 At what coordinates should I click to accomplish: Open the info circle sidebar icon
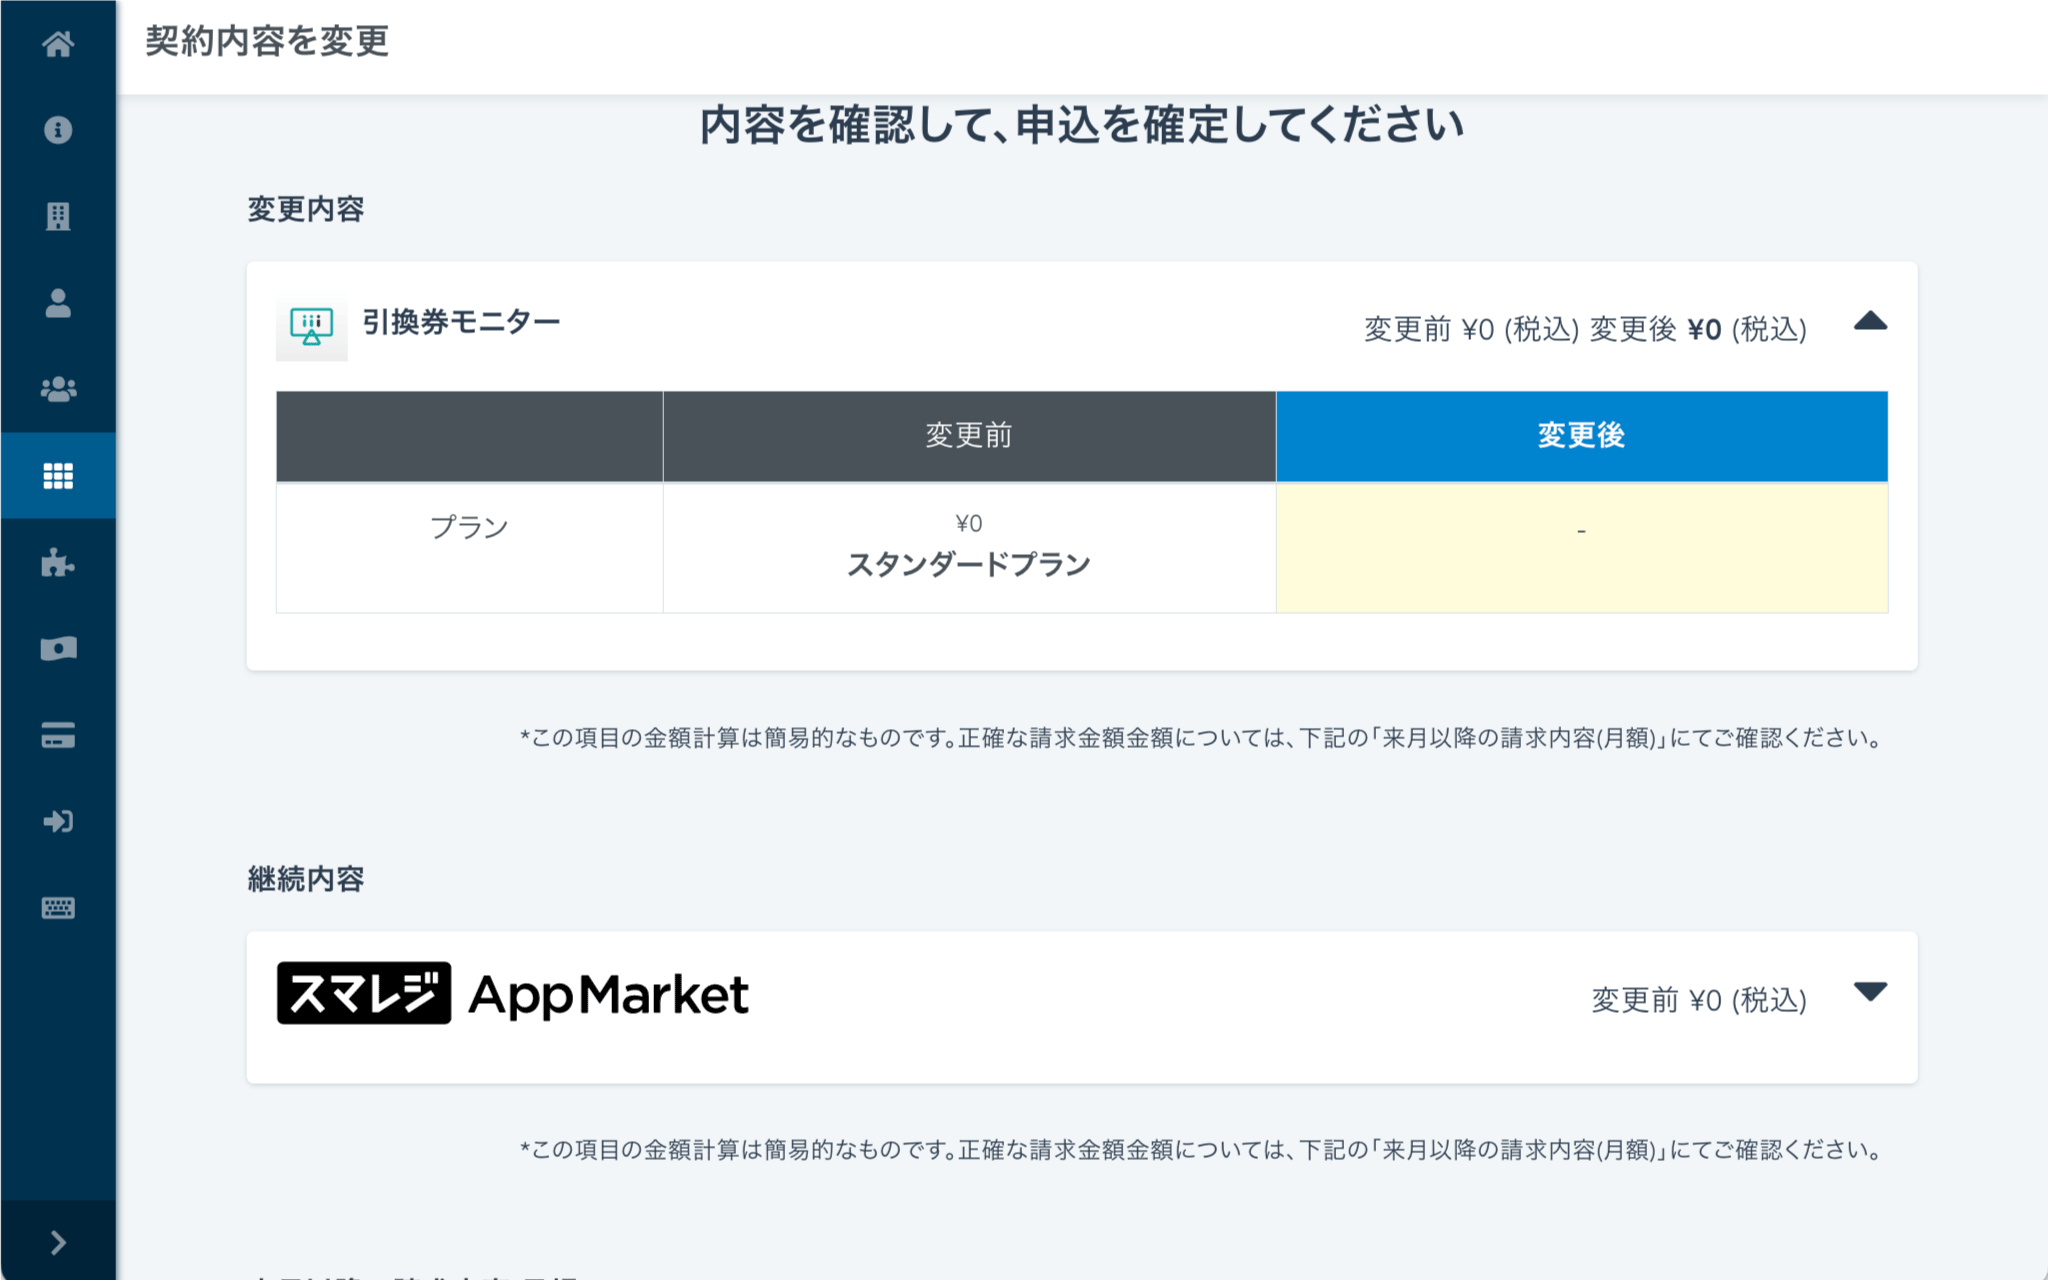tap(58, 130)
